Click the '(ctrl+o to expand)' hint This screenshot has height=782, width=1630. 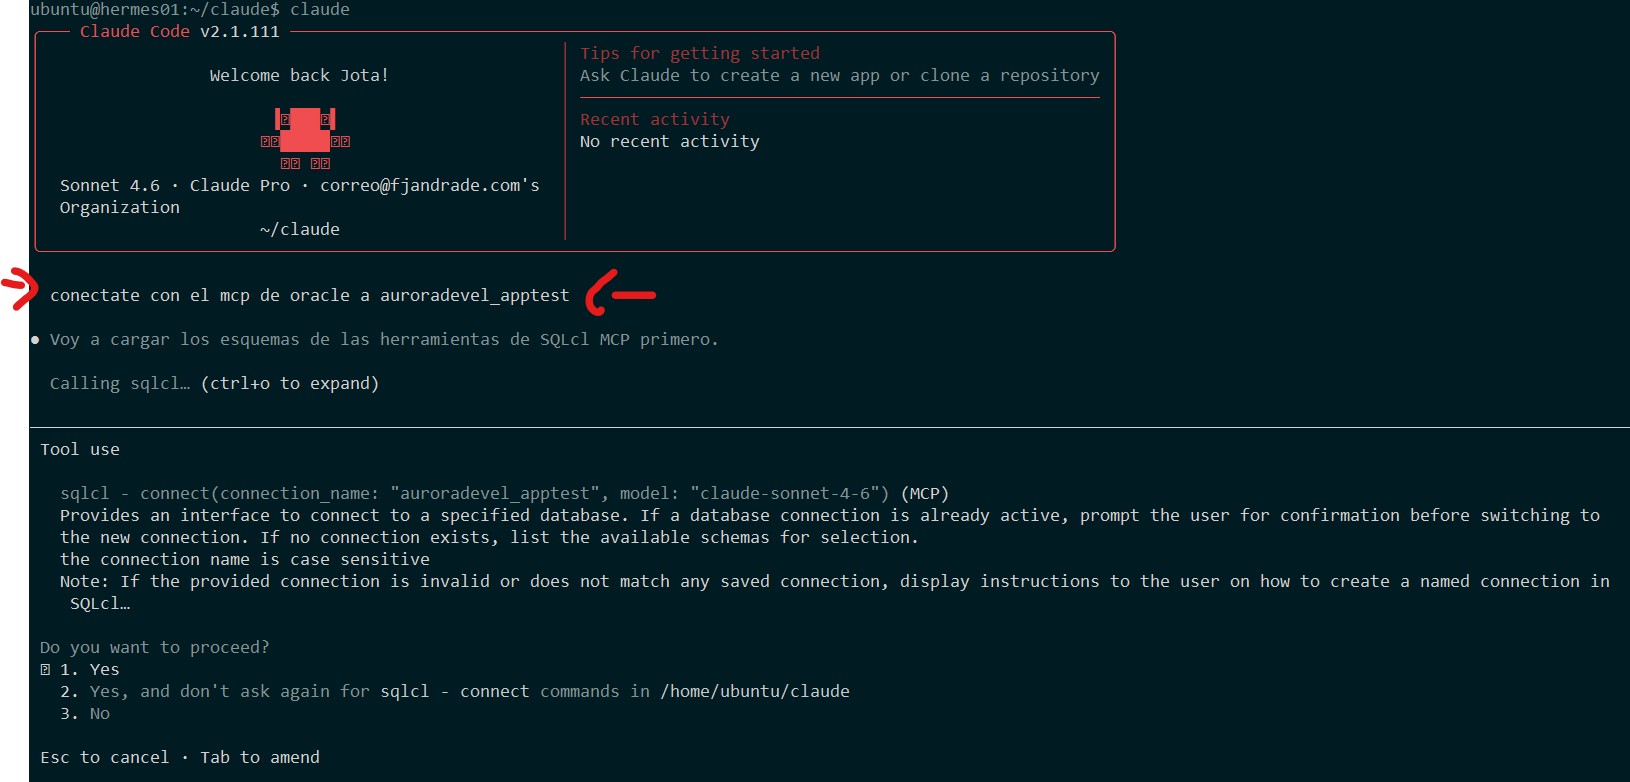tap(290, 384)
